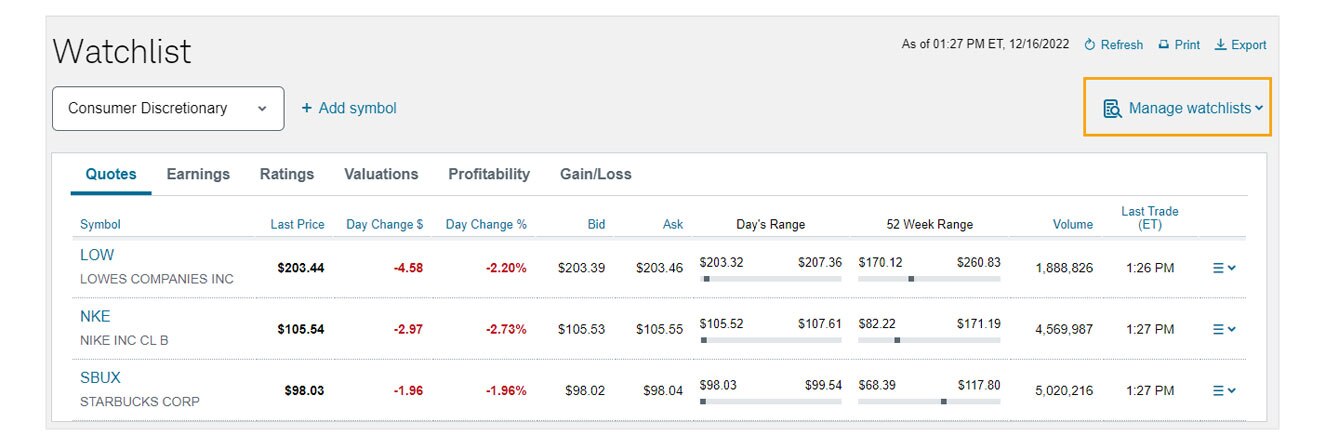
Task: Sort by Day Change % column header
Action: [486, 224]
